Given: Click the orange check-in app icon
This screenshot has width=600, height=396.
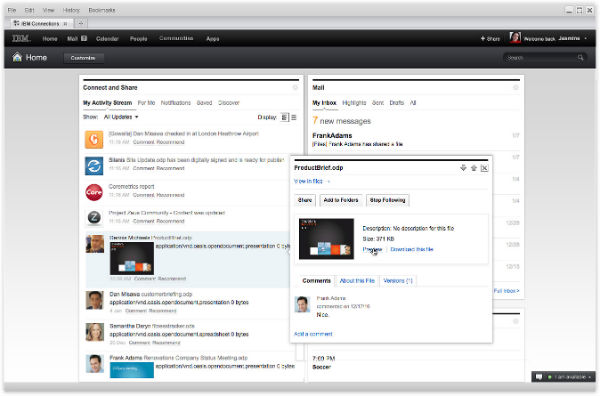Looking at the screenshot, I should 94,139.
